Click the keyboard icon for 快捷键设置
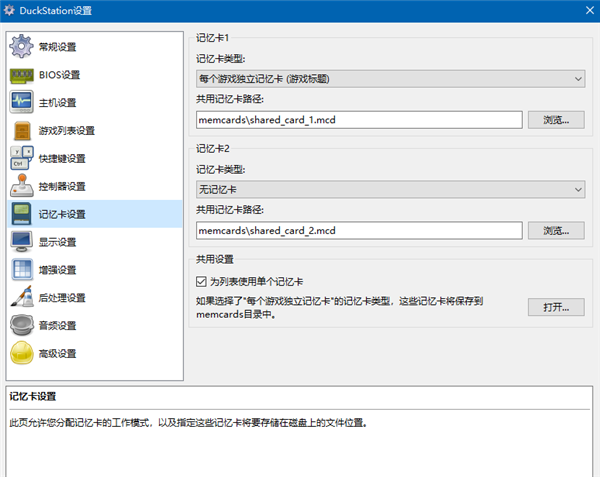Screen dimensions: 600x477 pos(22,159)
